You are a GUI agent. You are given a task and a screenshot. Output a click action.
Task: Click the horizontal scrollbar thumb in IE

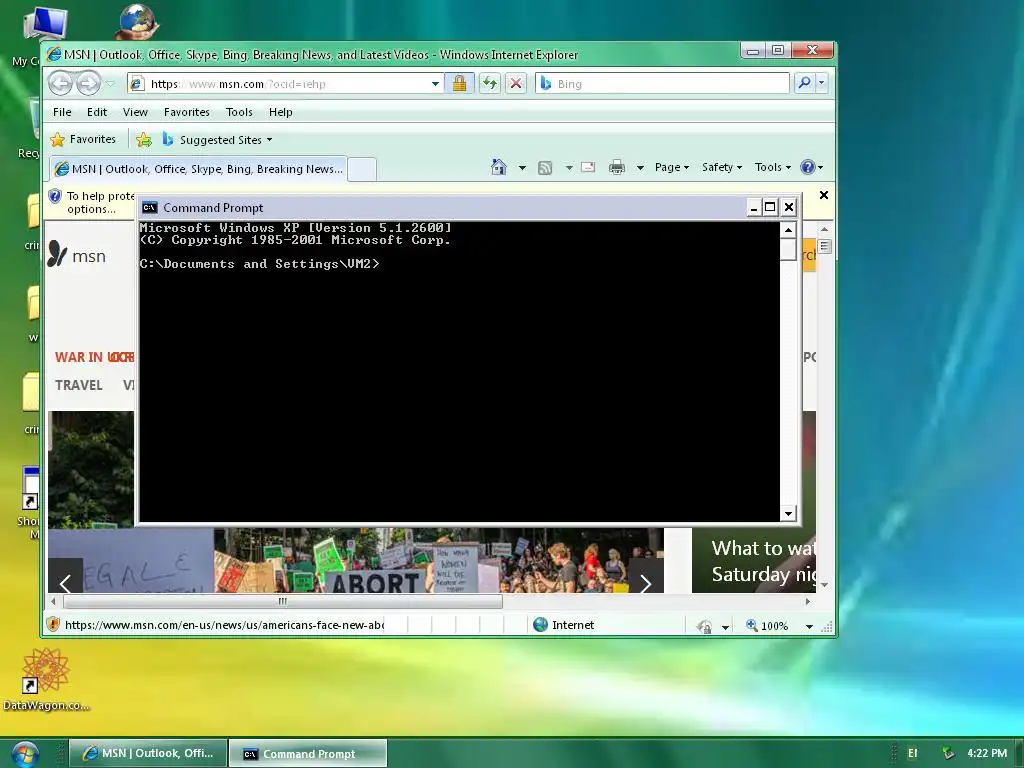tap(283, 601)
